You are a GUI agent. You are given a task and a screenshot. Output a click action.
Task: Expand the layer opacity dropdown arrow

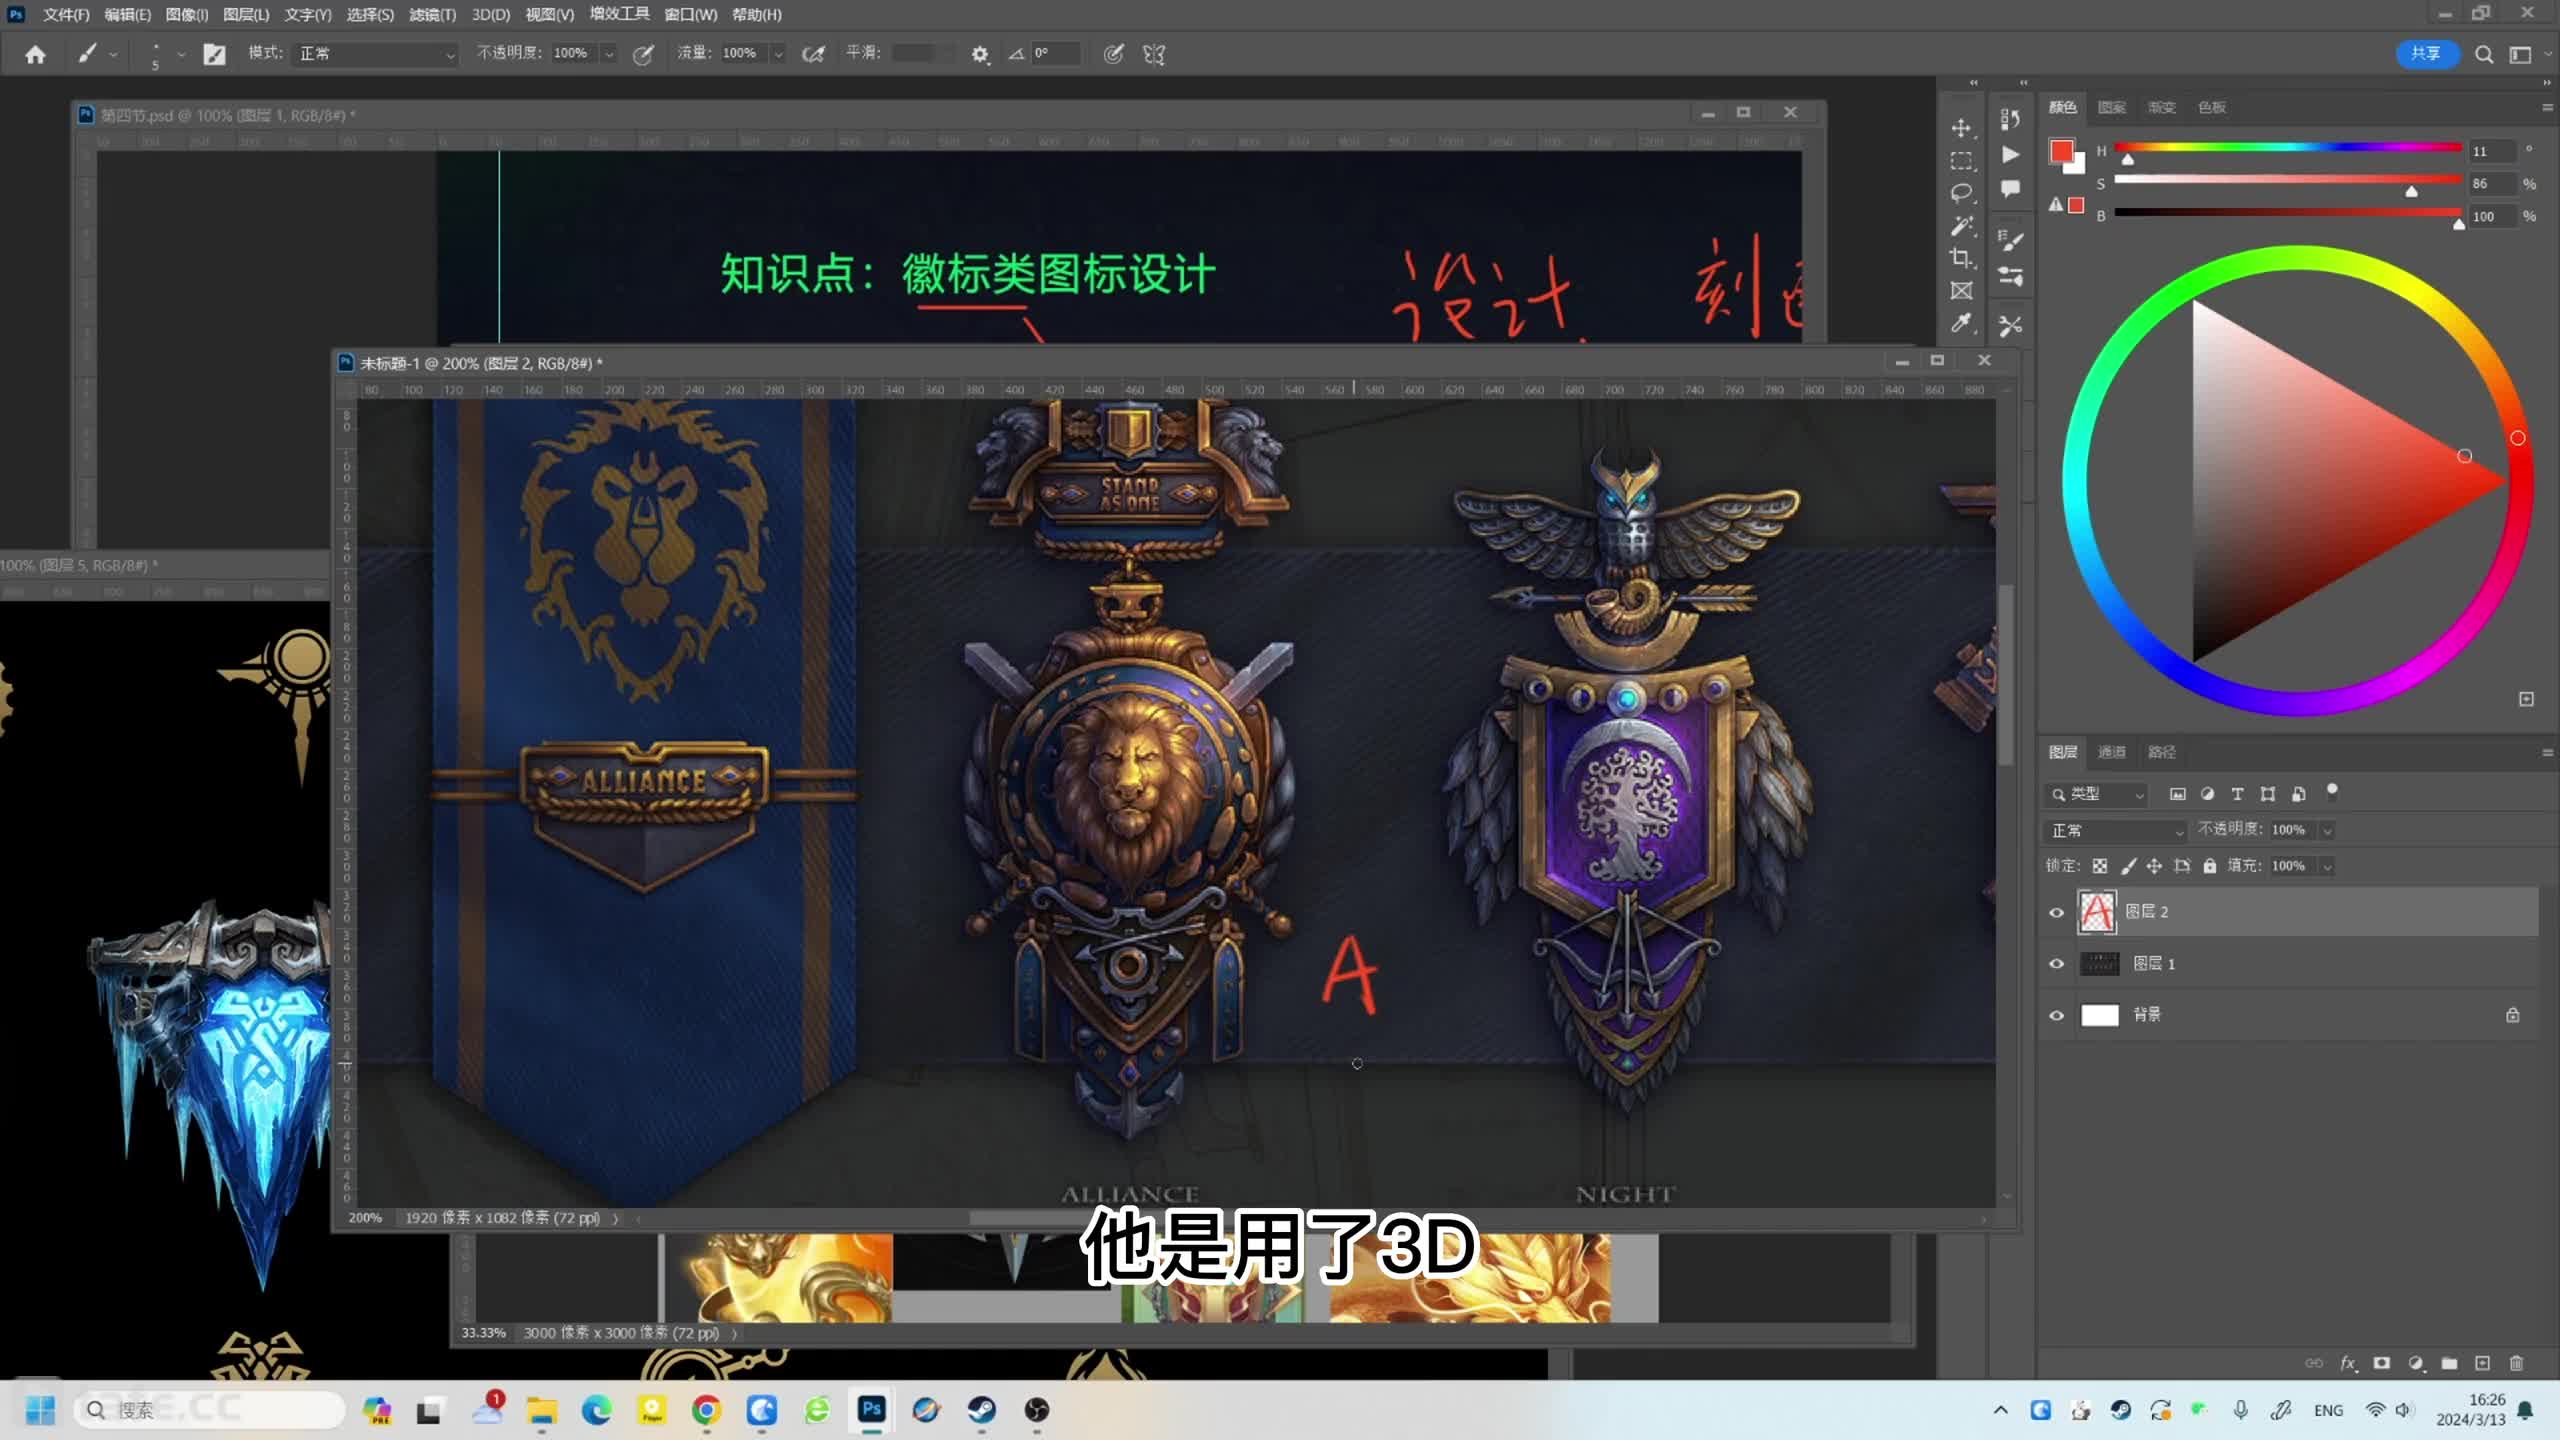pyautogui.click(x=2327, y=830)
